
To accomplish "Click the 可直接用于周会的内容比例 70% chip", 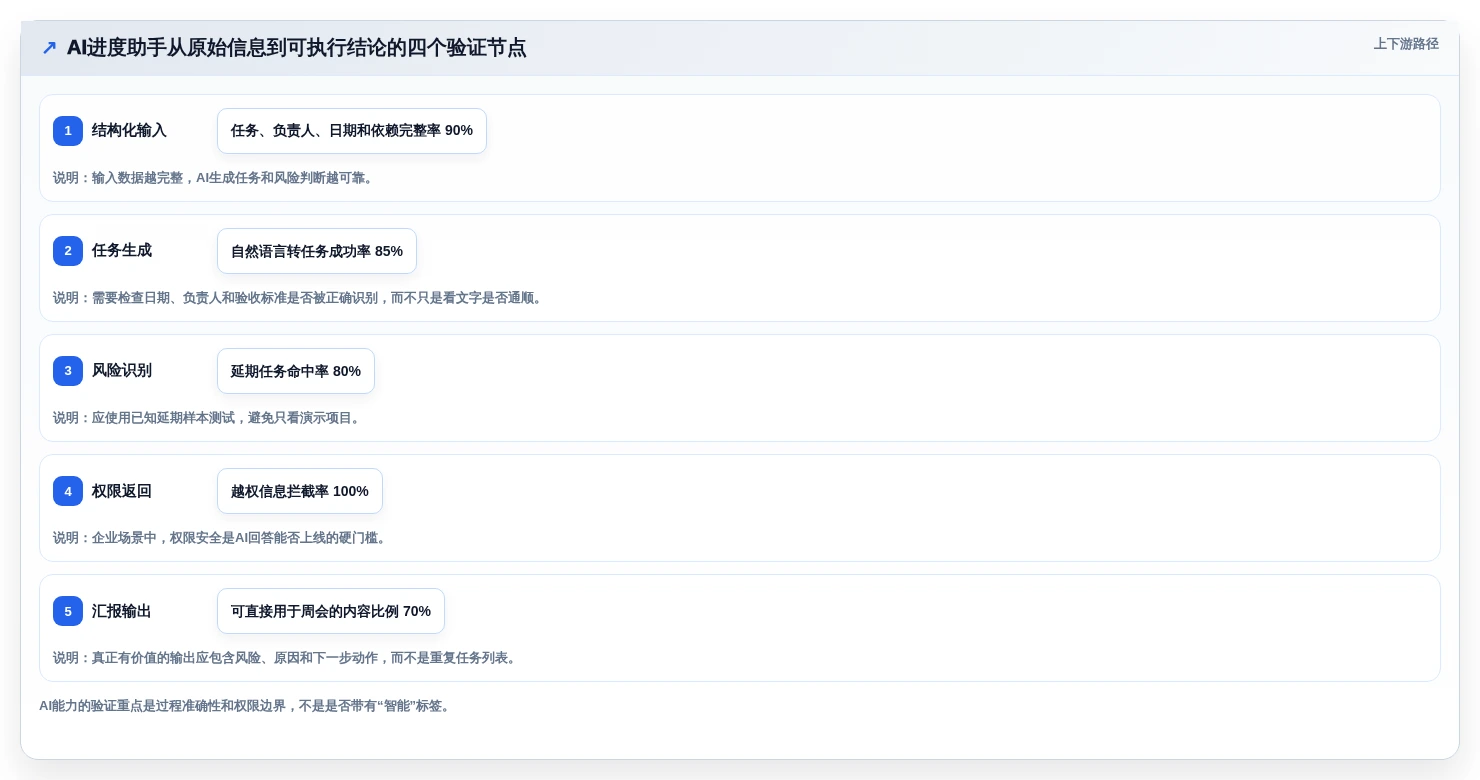I will 331,611.
